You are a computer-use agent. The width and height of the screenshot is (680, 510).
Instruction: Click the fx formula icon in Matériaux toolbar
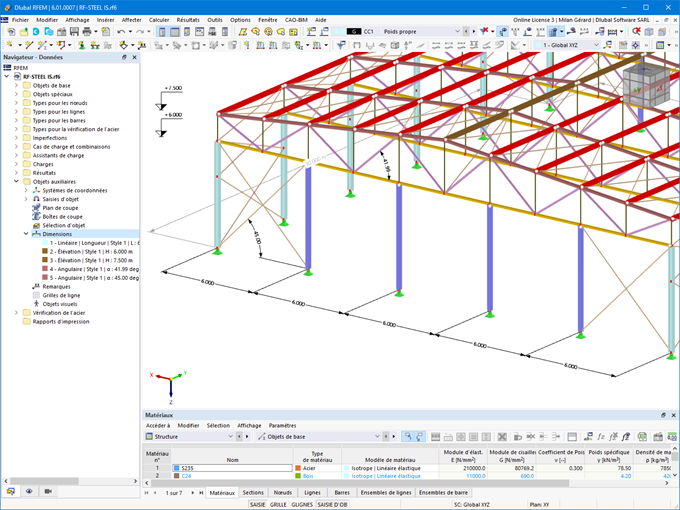pyautogui.click(x=601, y=437)
